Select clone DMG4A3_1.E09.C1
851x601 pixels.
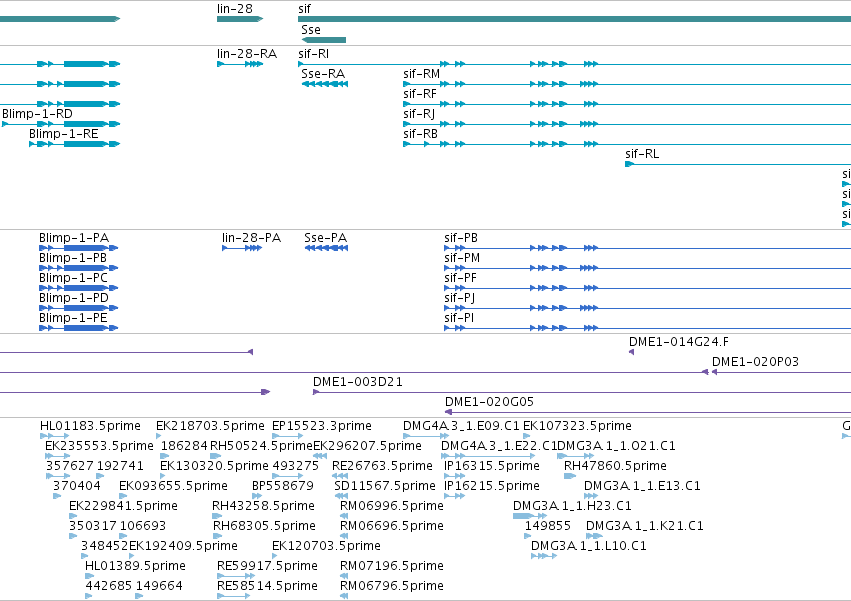[461, 426]
